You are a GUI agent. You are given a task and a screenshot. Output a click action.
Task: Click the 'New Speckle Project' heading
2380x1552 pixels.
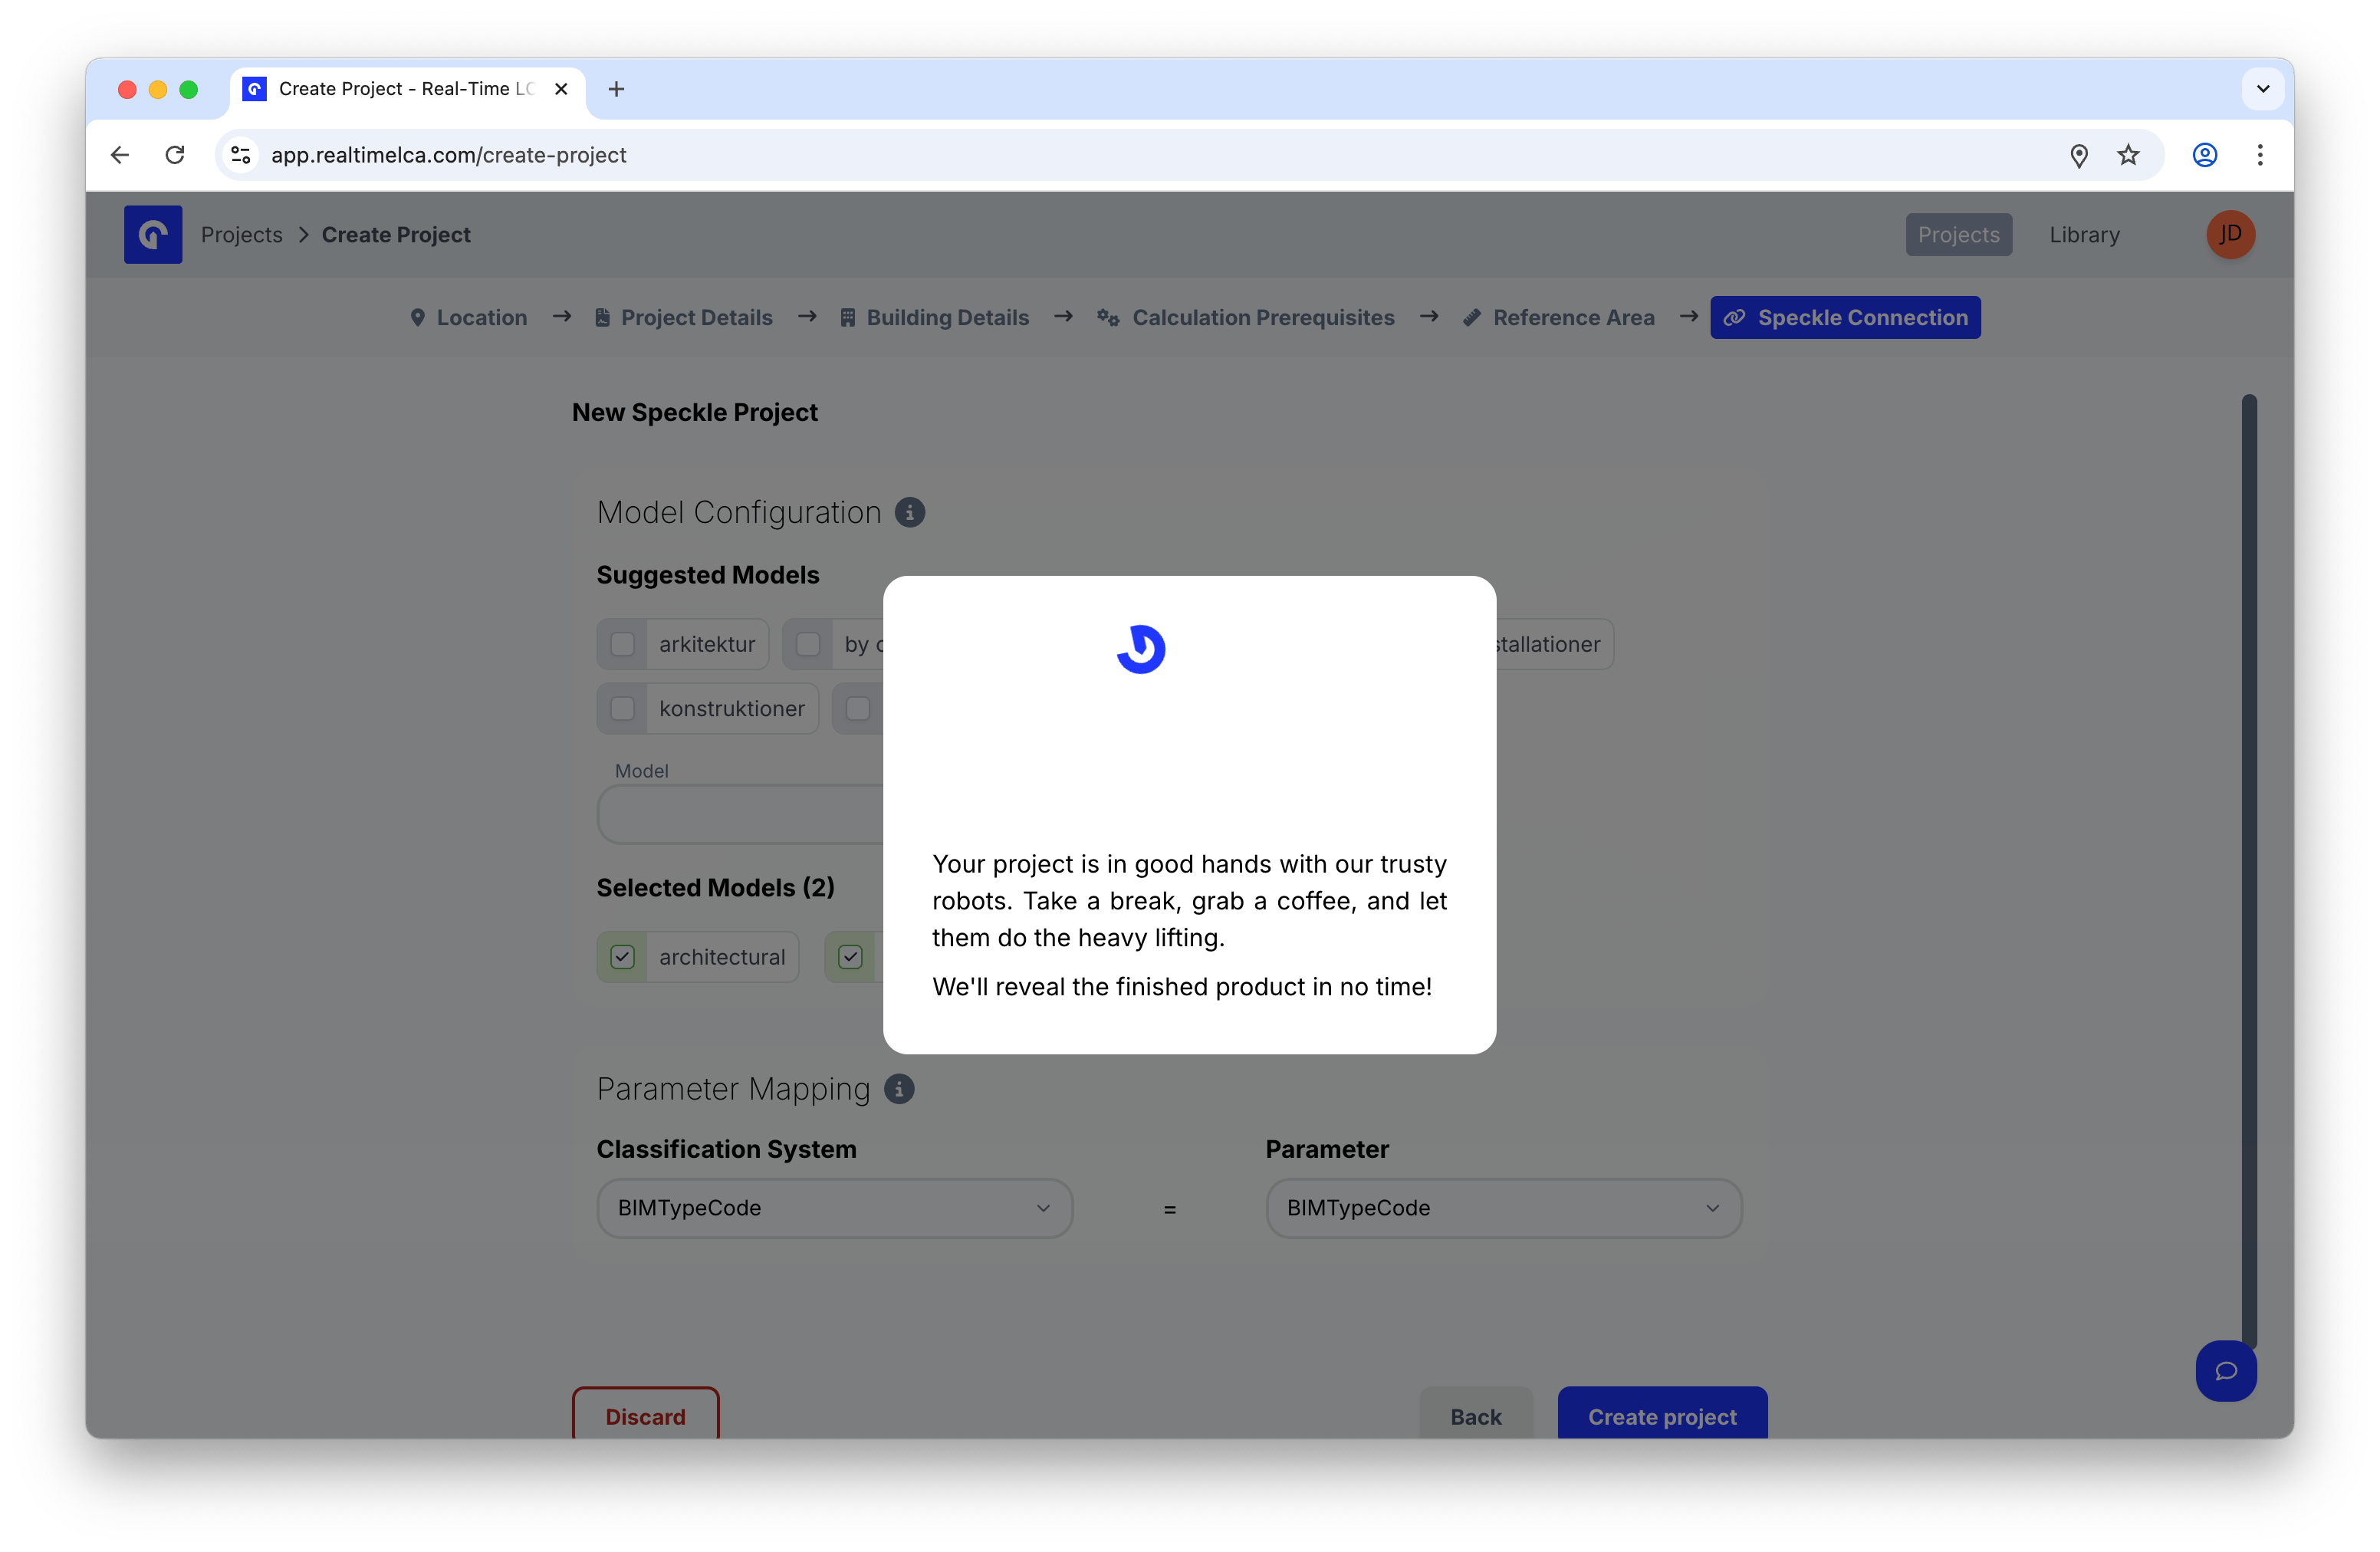click(x=694, y=412)
